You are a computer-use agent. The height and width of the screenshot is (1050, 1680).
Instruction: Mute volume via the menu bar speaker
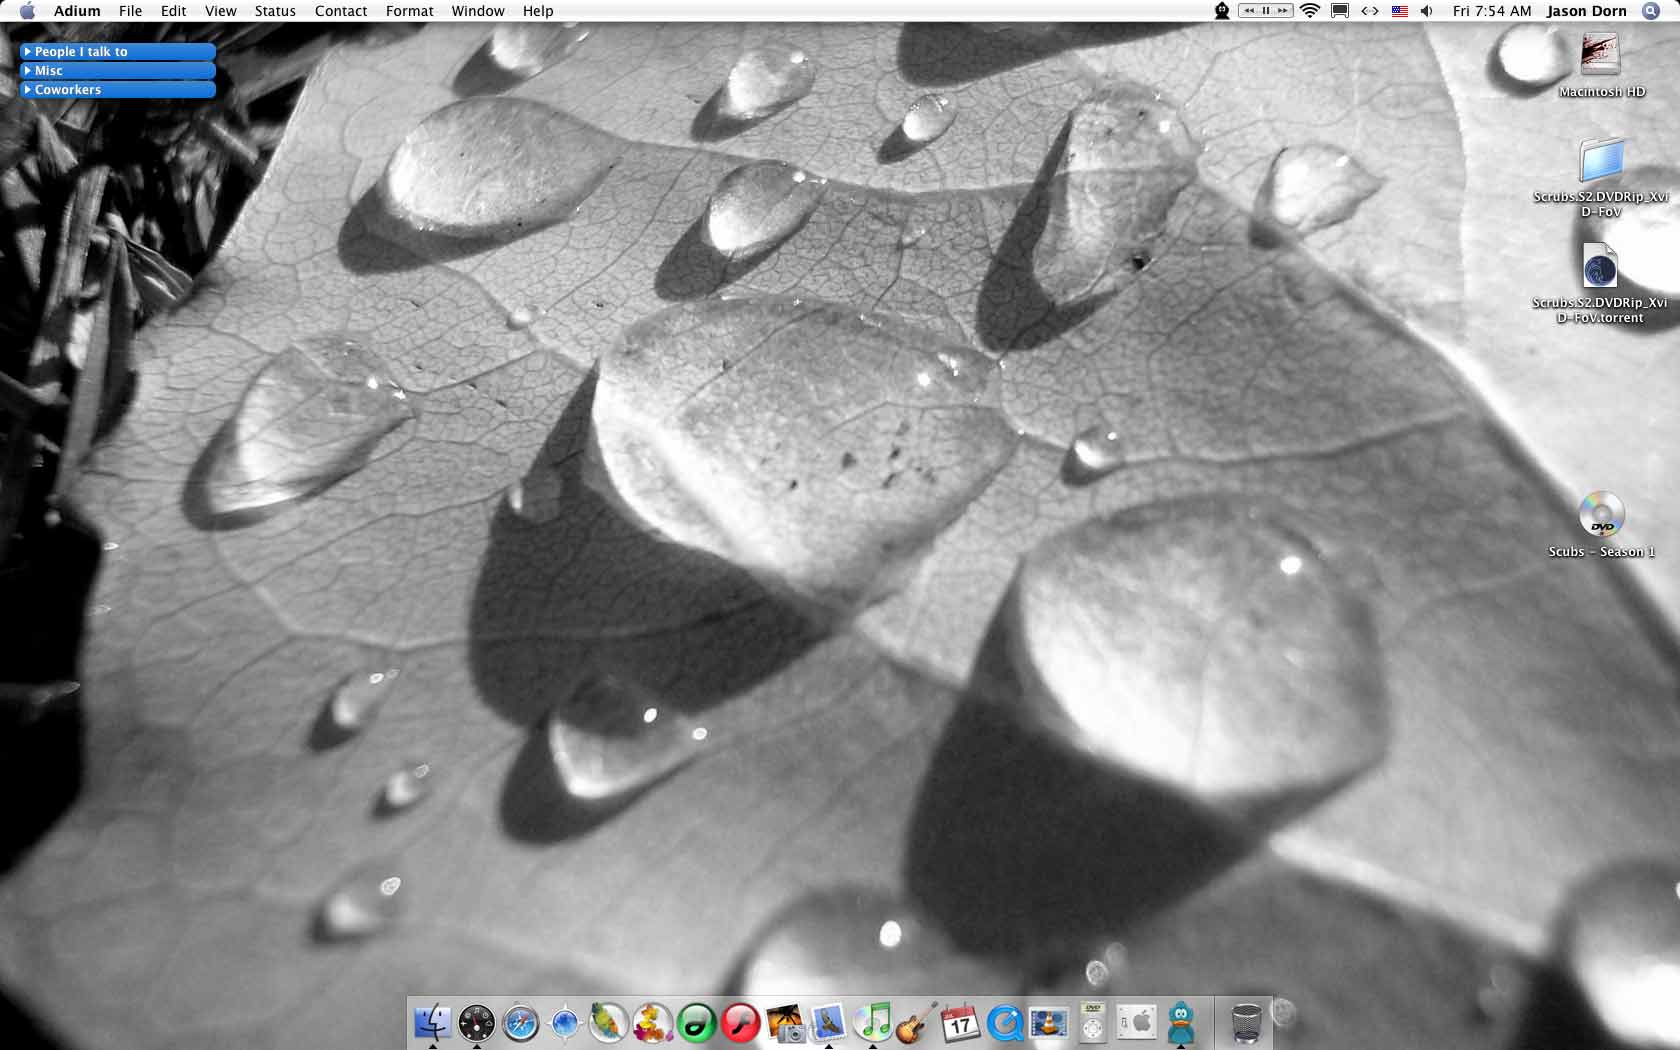pos(1427,10)
